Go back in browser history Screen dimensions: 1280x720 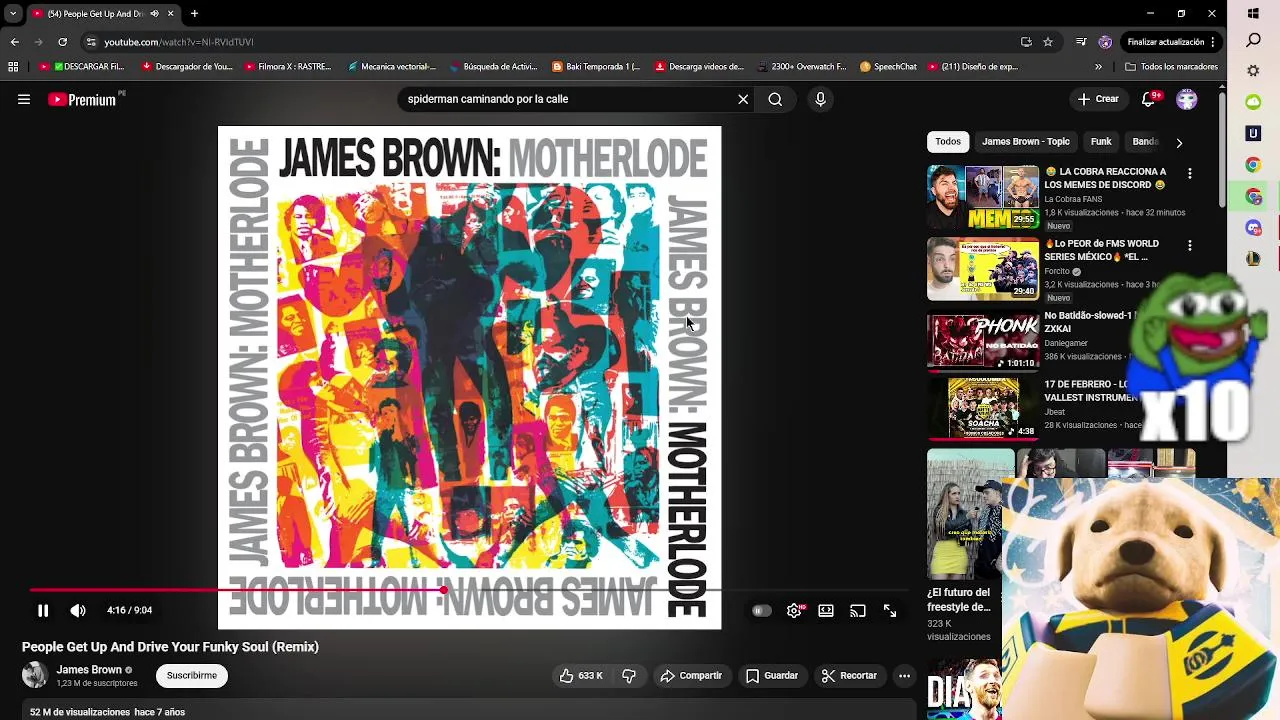[14, 42]
